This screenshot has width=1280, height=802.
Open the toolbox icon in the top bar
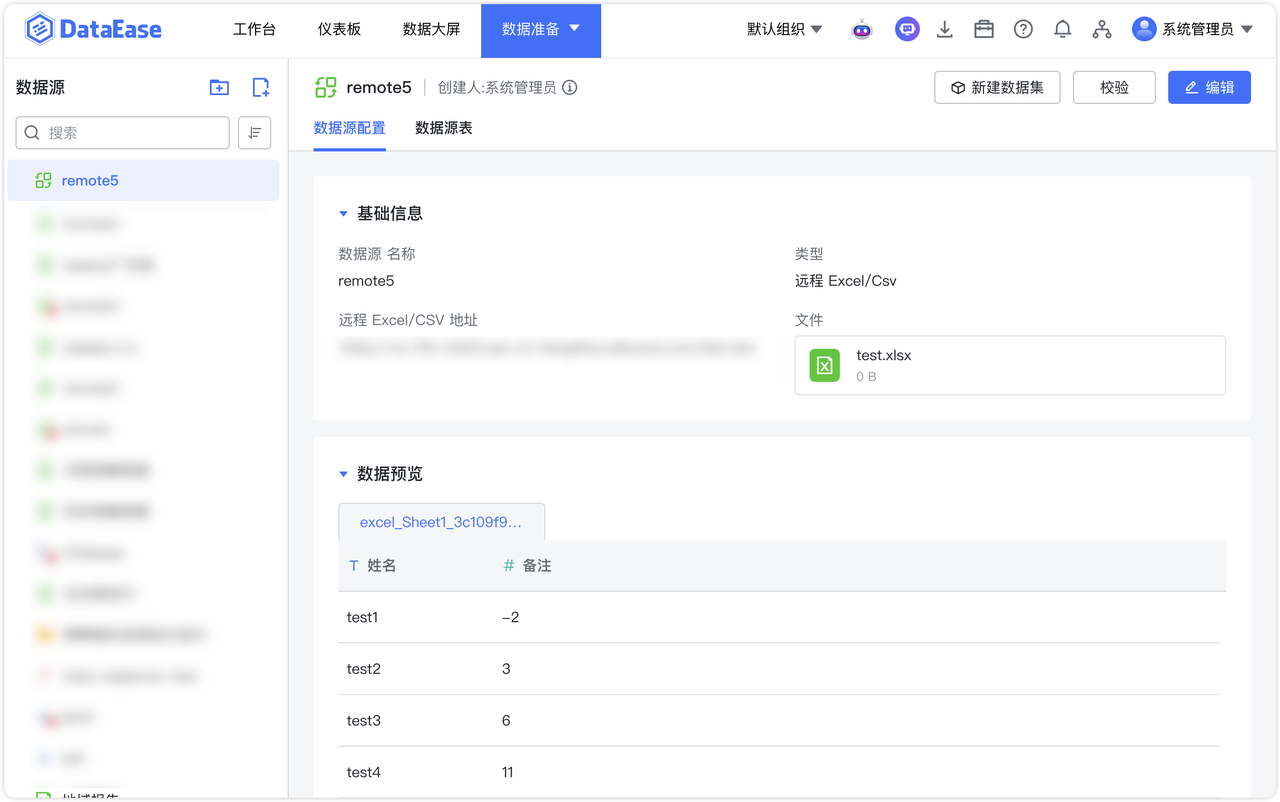coord(983,29)
